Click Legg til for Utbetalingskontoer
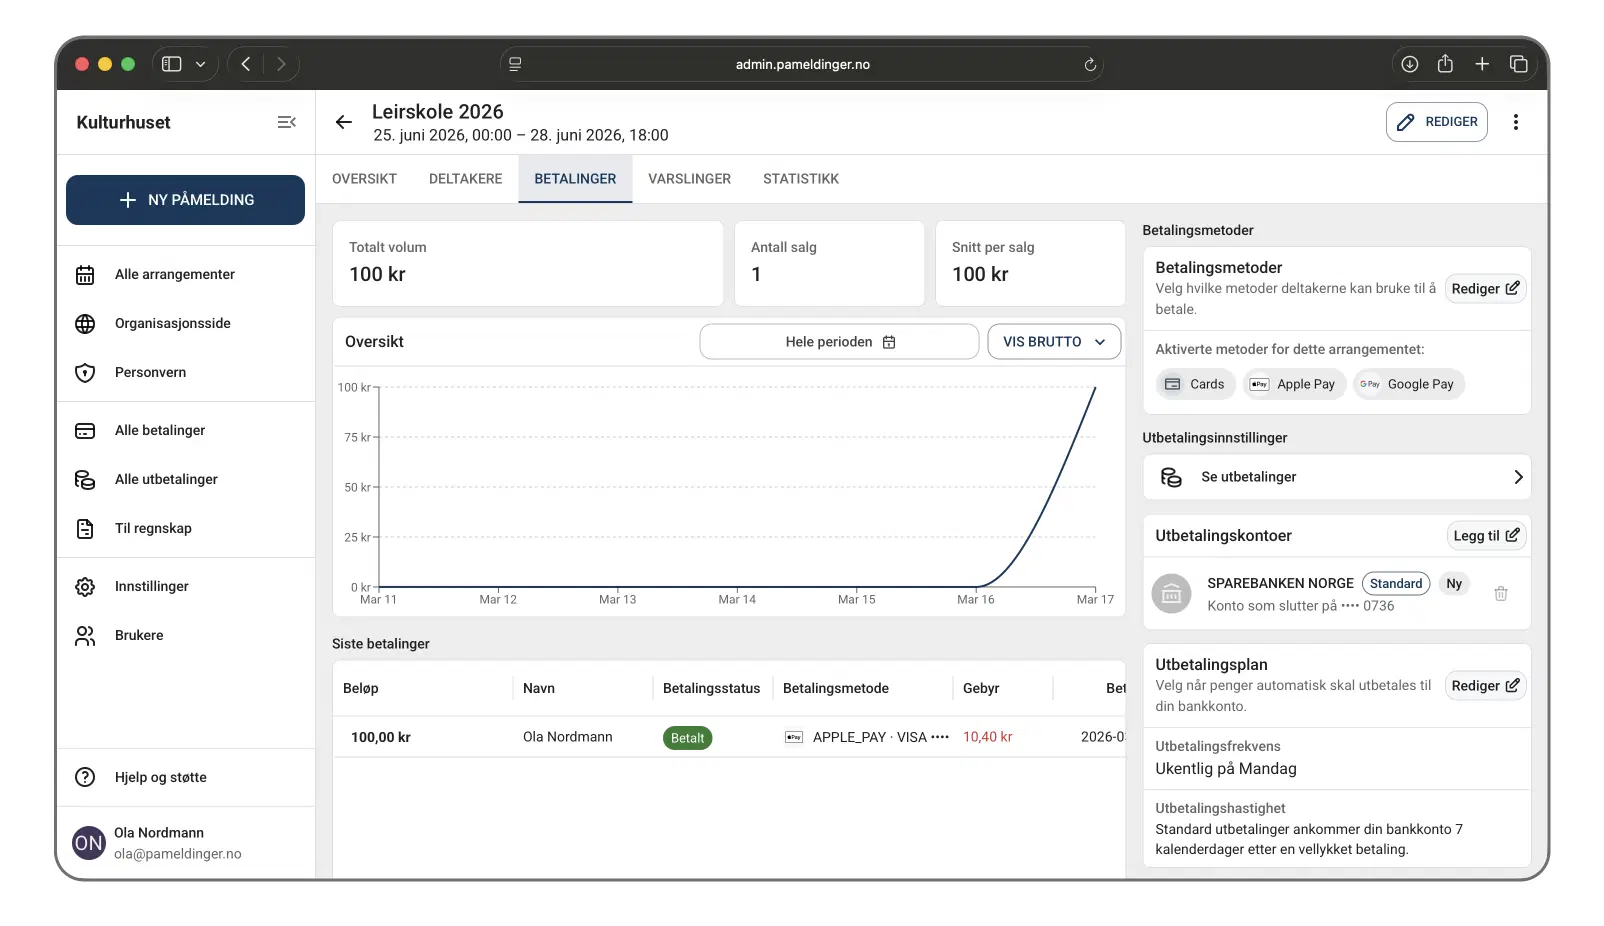This screenshot has height=926, width=1604. click(x=1485, y=536)
